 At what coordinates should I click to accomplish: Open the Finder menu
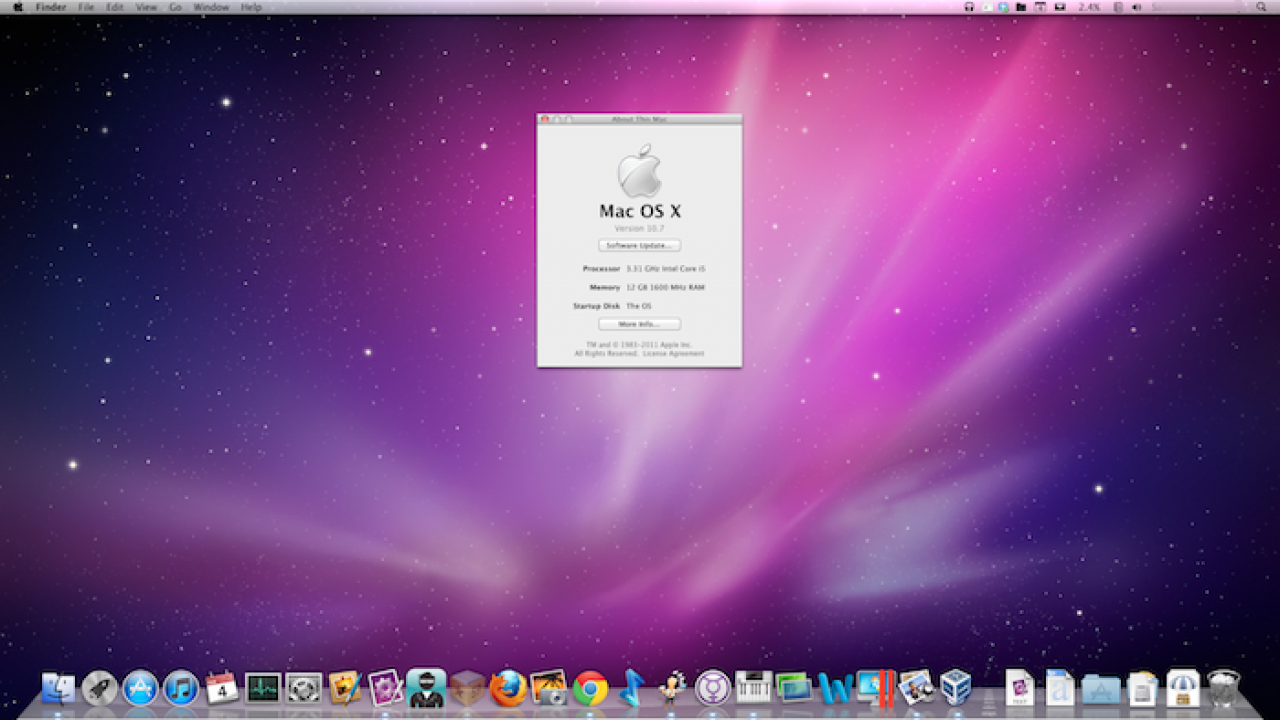[x=51, y=7]
